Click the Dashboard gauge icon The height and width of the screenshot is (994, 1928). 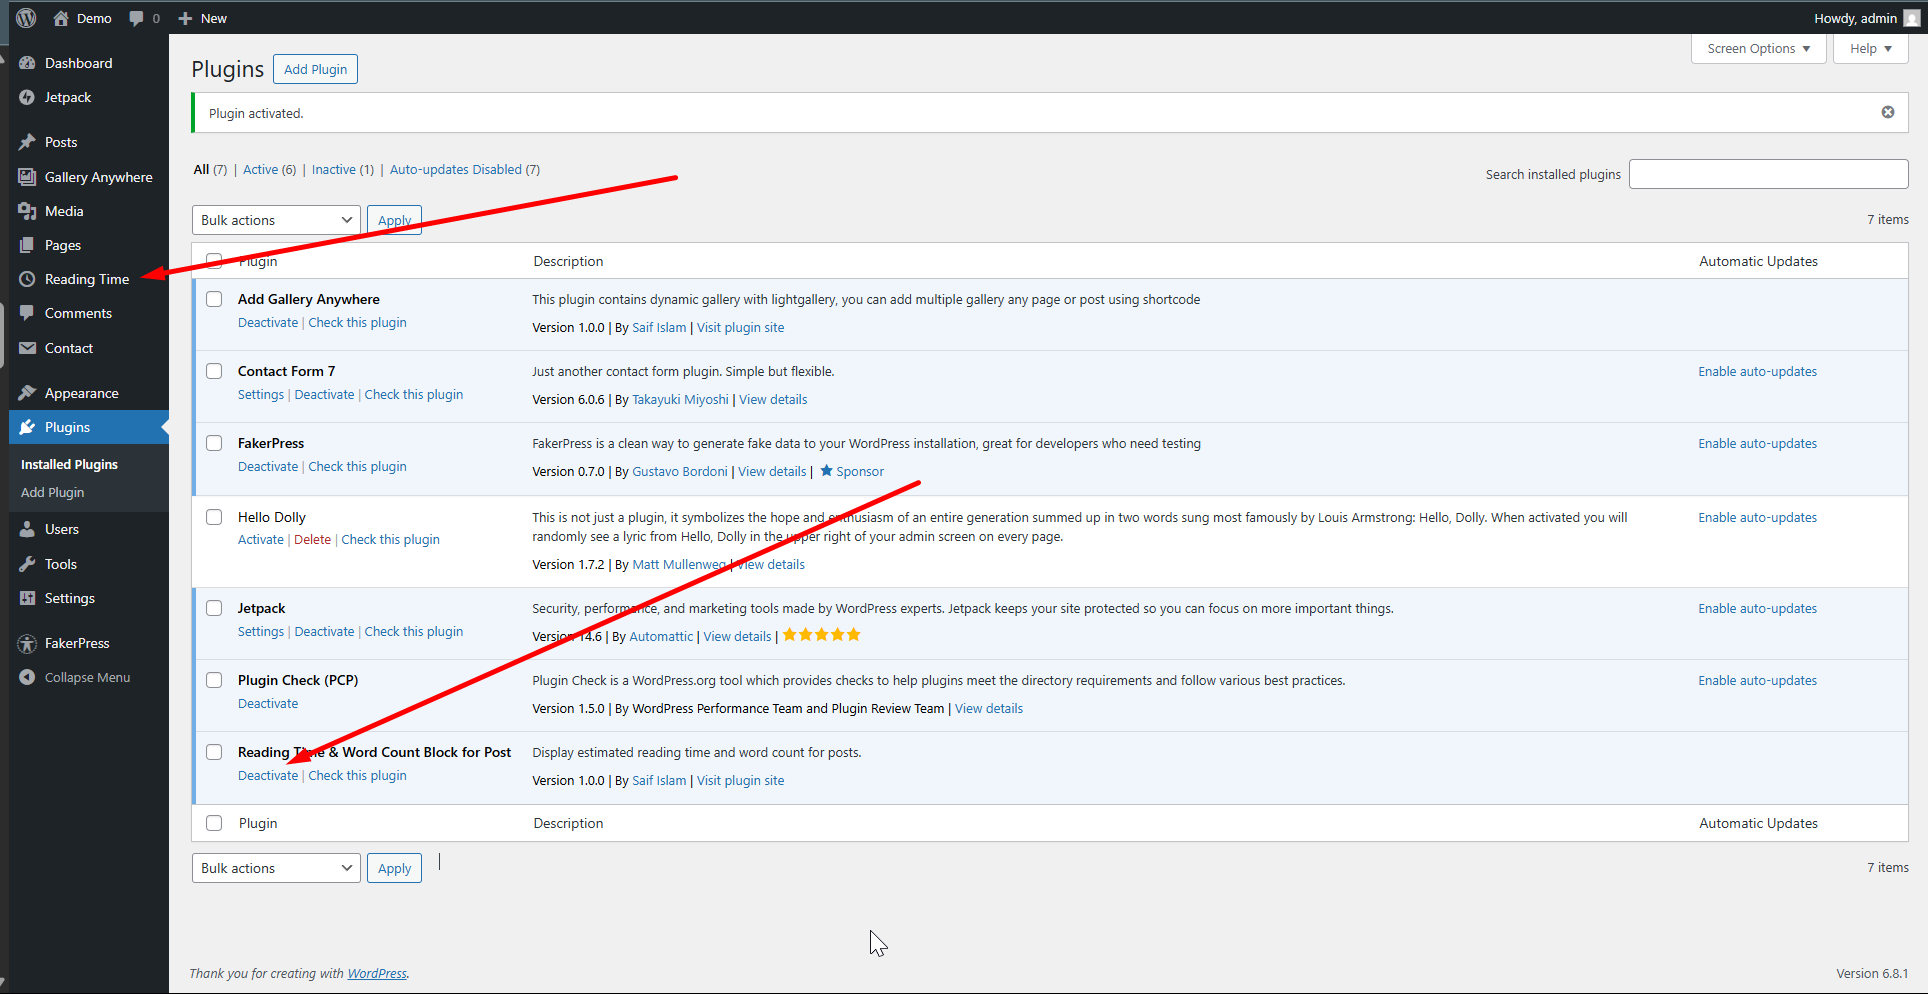pyautogui.click(x=27, y=63)
